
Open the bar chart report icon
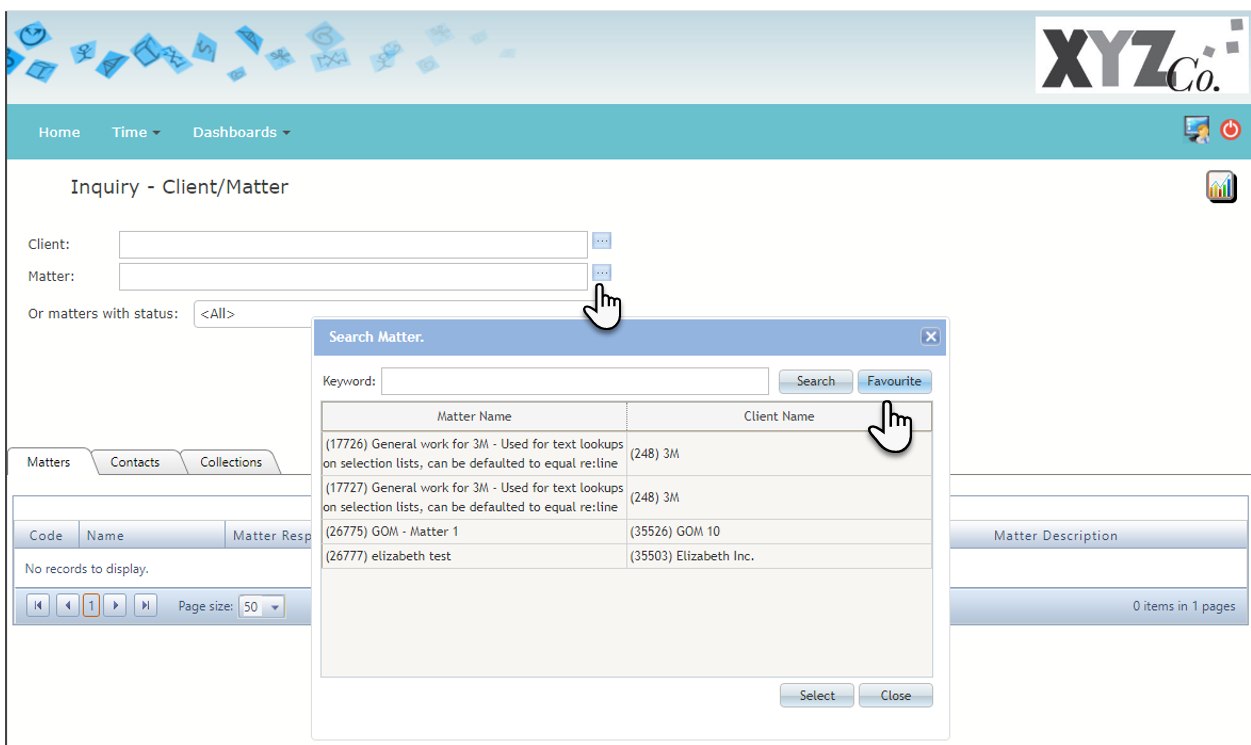point(1221,186)
